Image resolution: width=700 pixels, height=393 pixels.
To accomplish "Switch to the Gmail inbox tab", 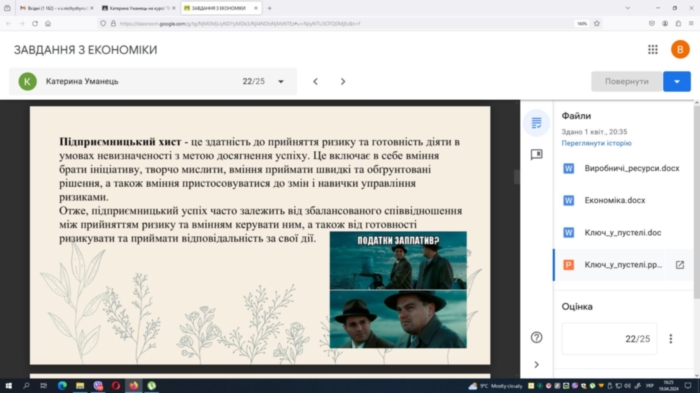I will 54,8.
